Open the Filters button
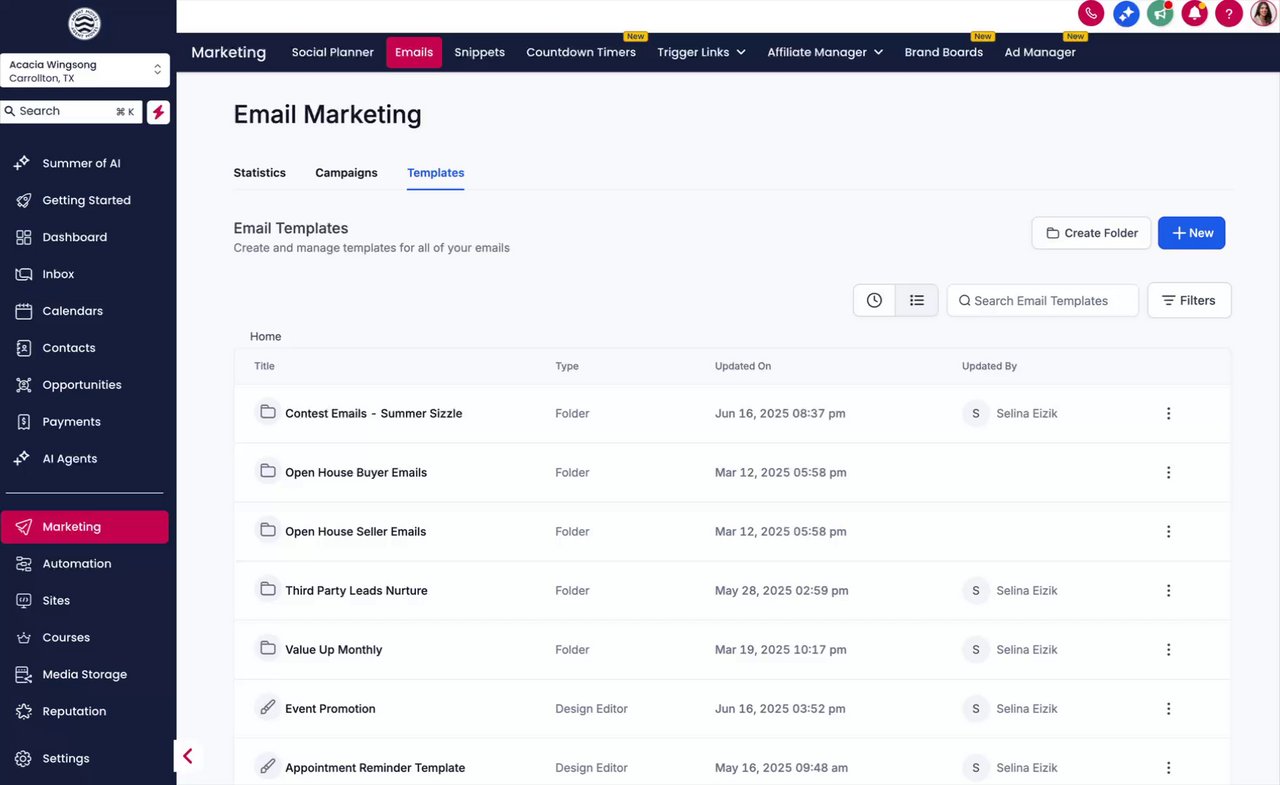Screen dimensions: 1280x785 (x=1189, y=300)
